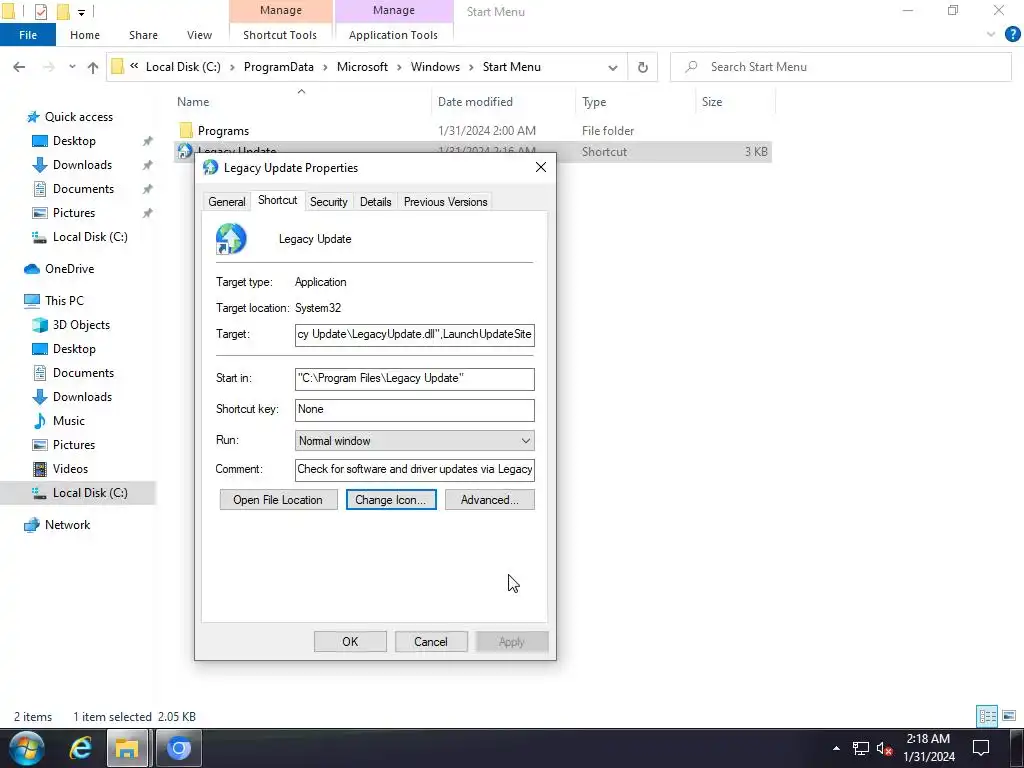This screenshot has width=1024, height=768.
Task: Show hidden tray icons arrow
Action: pyautogui.click(x=836, y=748)
